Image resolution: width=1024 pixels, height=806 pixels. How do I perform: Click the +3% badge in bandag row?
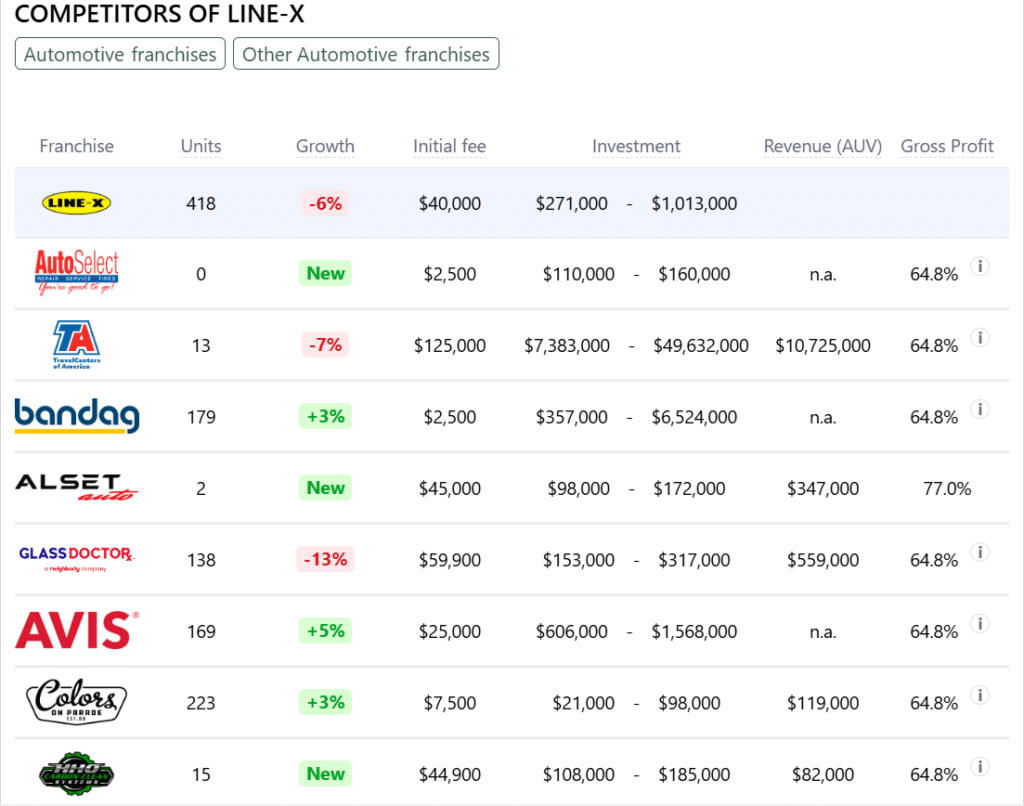[325, 416]
